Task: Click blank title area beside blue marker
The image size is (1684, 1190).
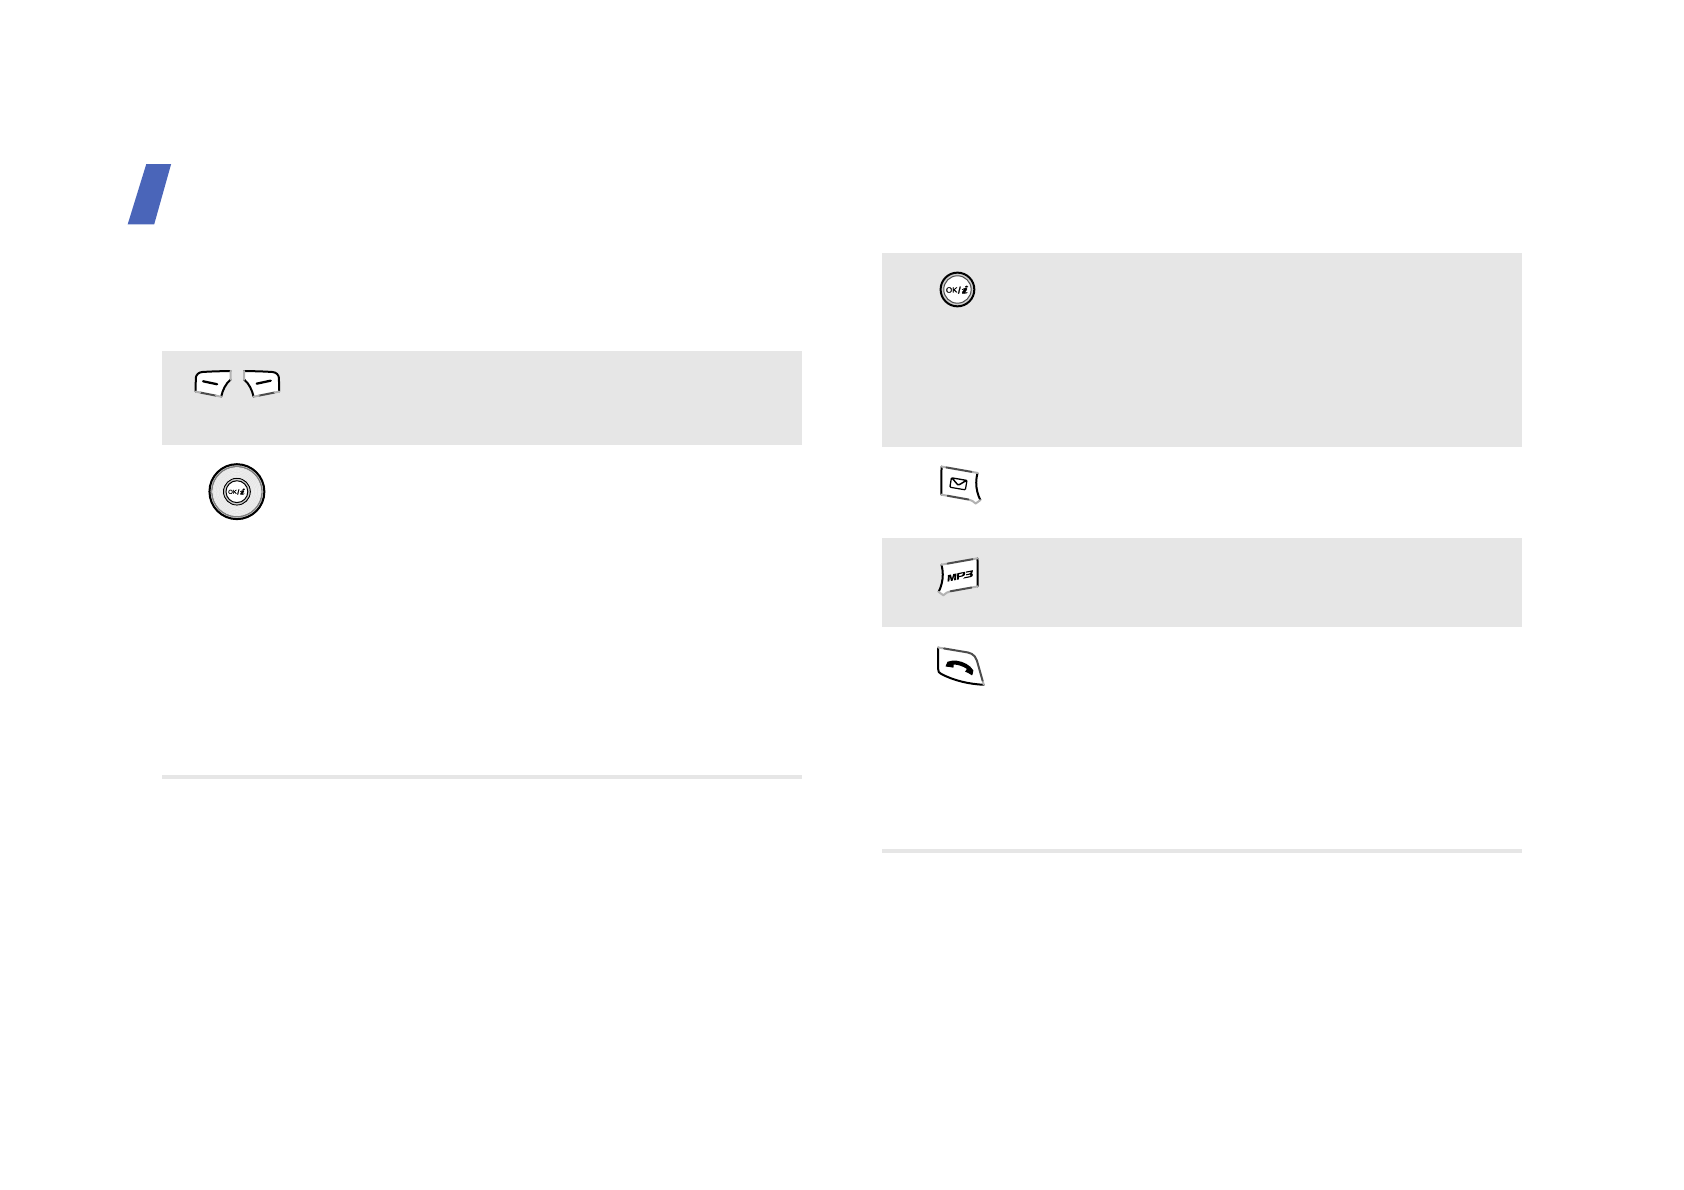Action: pos(500,194)
